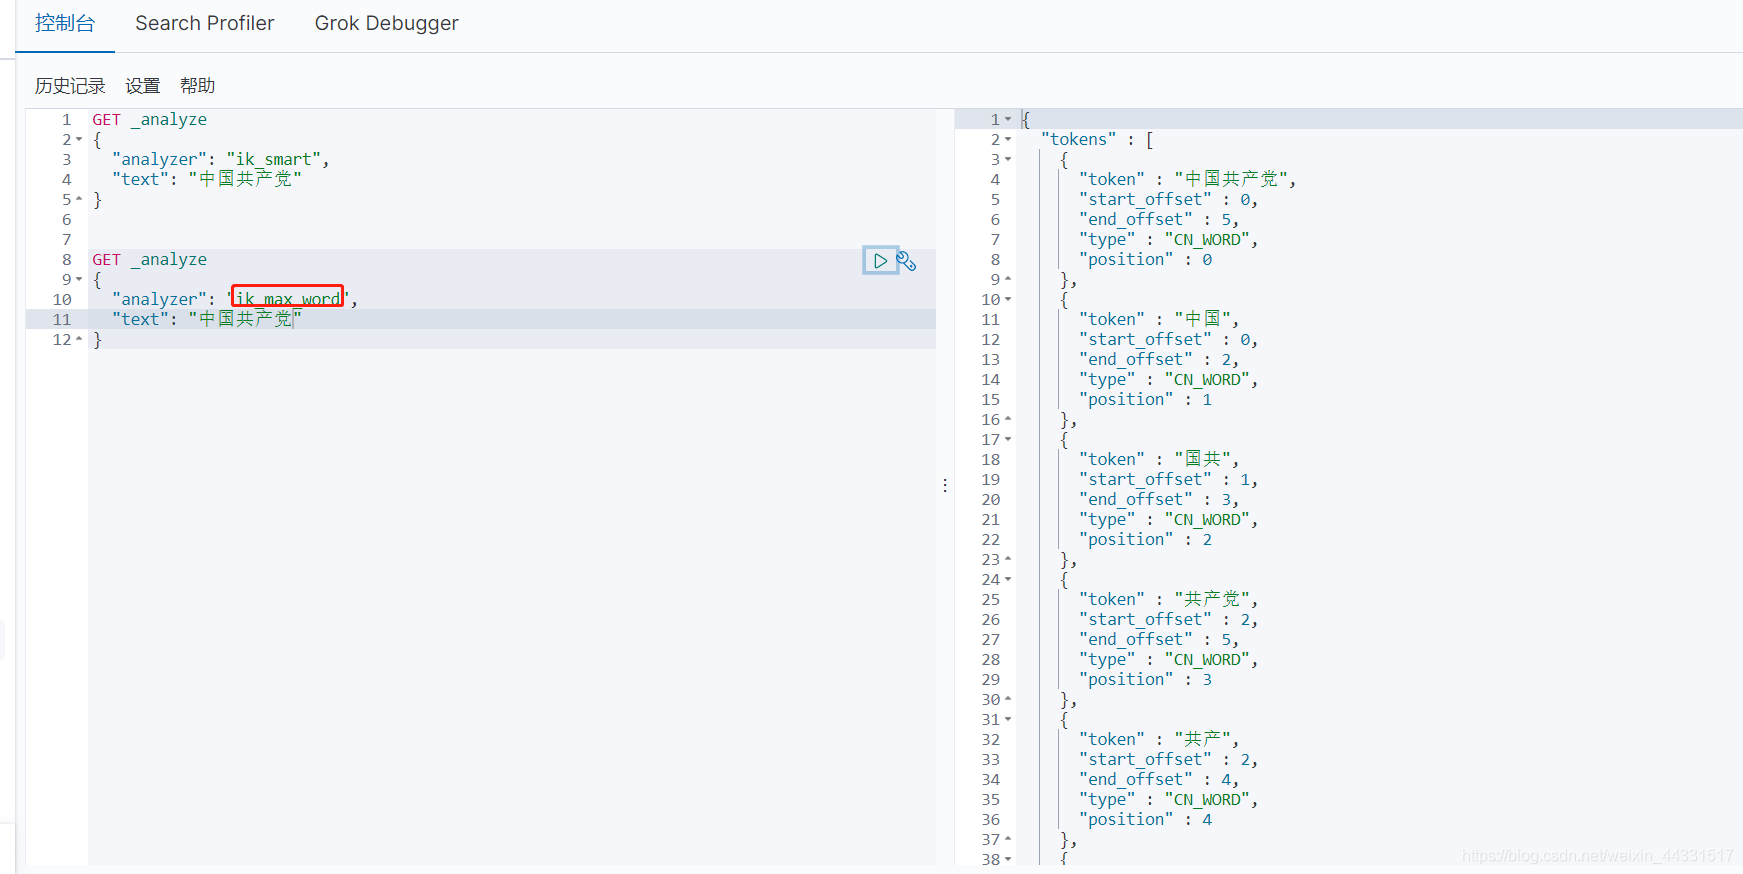
Task: Fold the closing brace at editor line 12
Action: (79, 340)
